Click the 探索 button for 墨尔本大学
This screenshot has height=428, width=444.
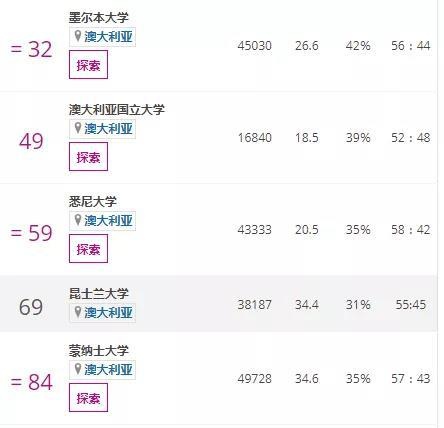tap(88, 65)
